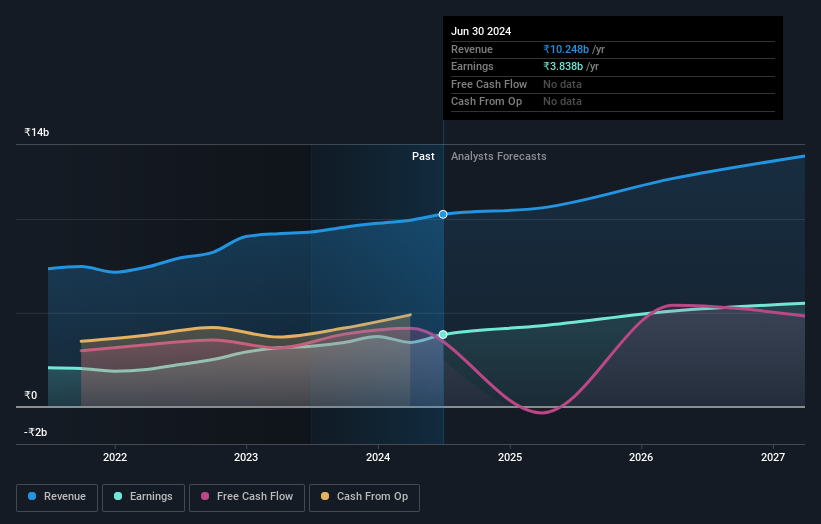Screen dimensions: 821x524
Task: Click the ₹10.248b revenue value in tooltip
Action: coord(566,49)
